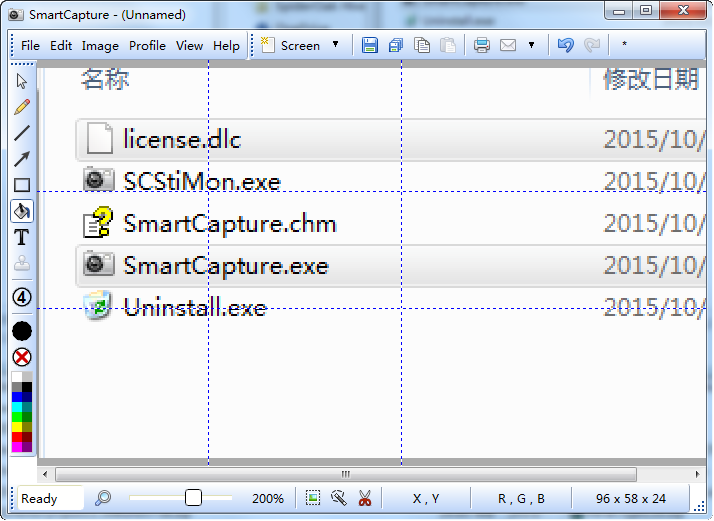Select the Text tool
The height and width of the screenshot is (521, 714).
point(21,237)
